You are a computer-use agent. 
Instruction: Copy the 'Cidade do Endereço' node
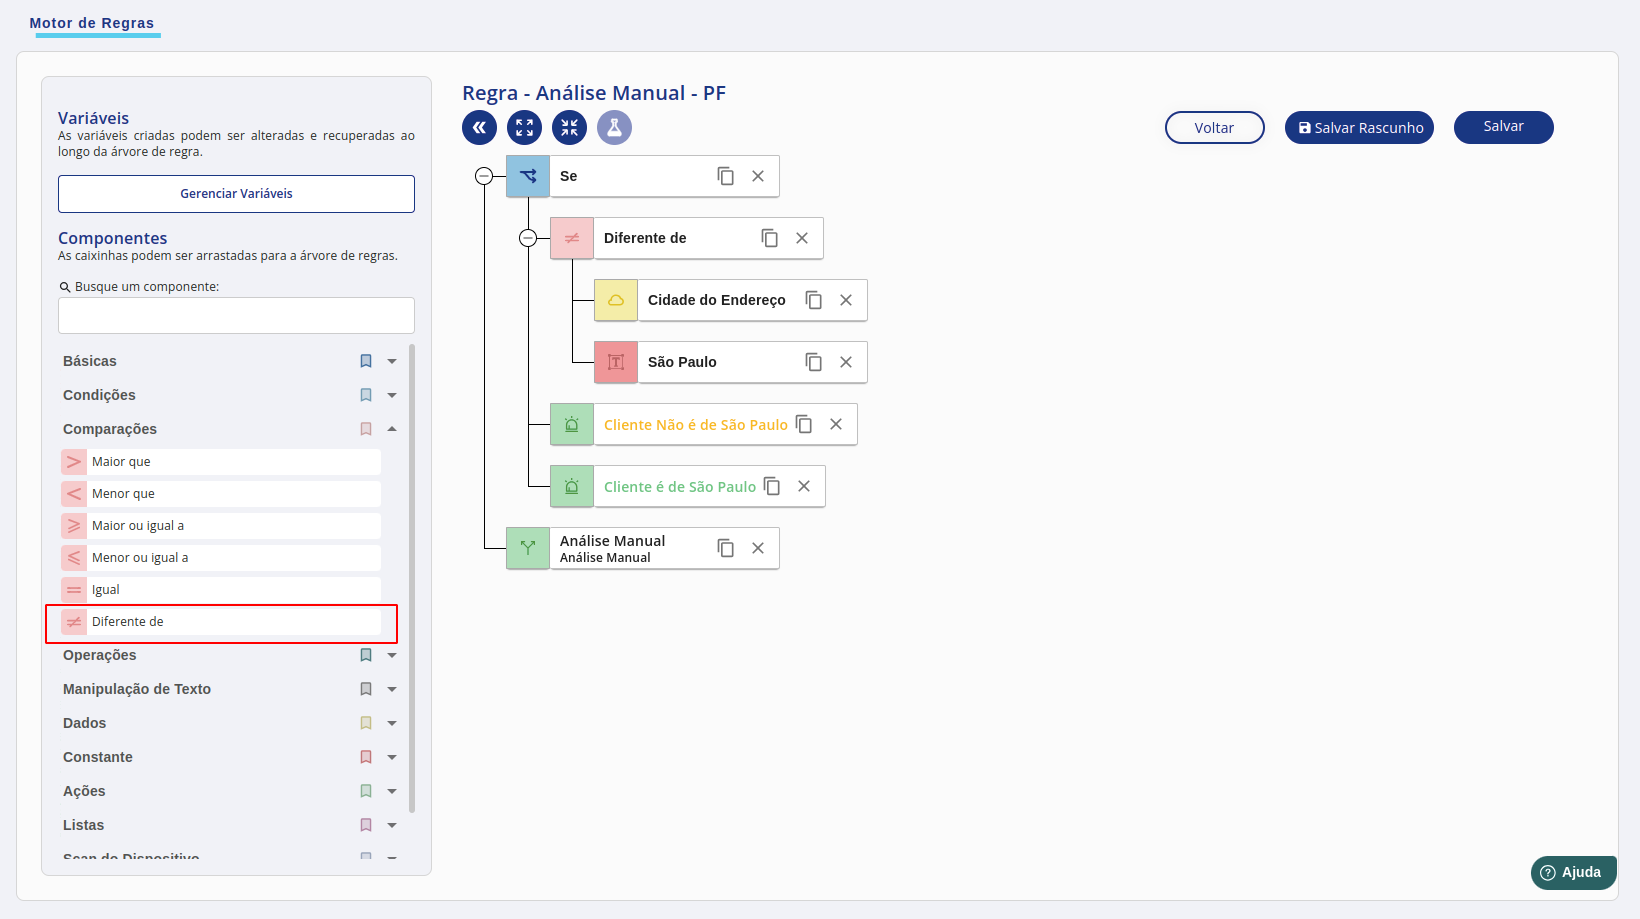click(x=814, y=300)
